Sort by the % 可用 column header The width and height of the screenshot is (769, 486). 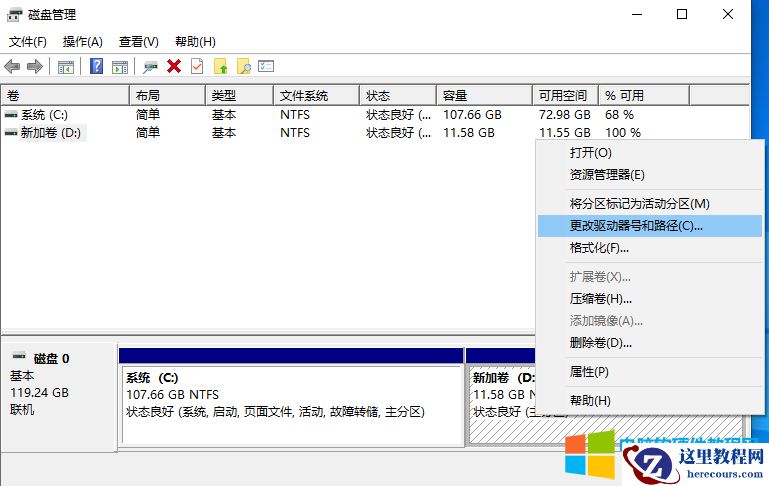tap(644, 96)
